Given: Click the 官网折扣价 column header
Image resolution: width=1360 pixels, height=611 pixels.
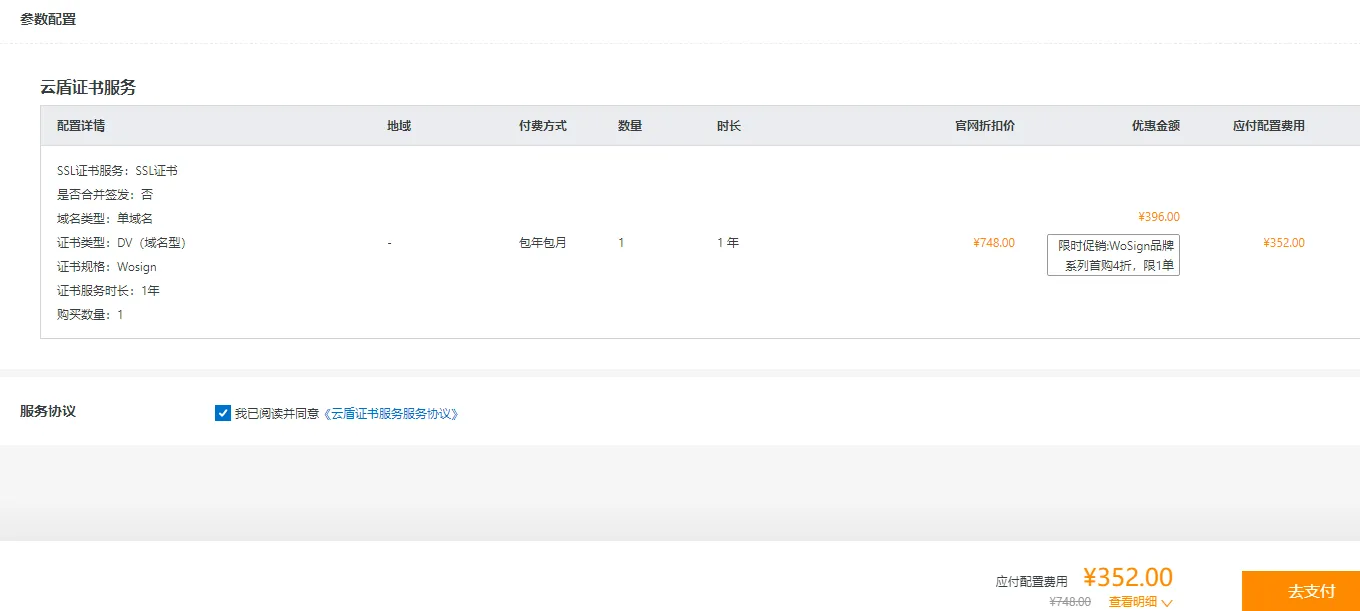Looking at the screenshot, I should coord(985,126).
